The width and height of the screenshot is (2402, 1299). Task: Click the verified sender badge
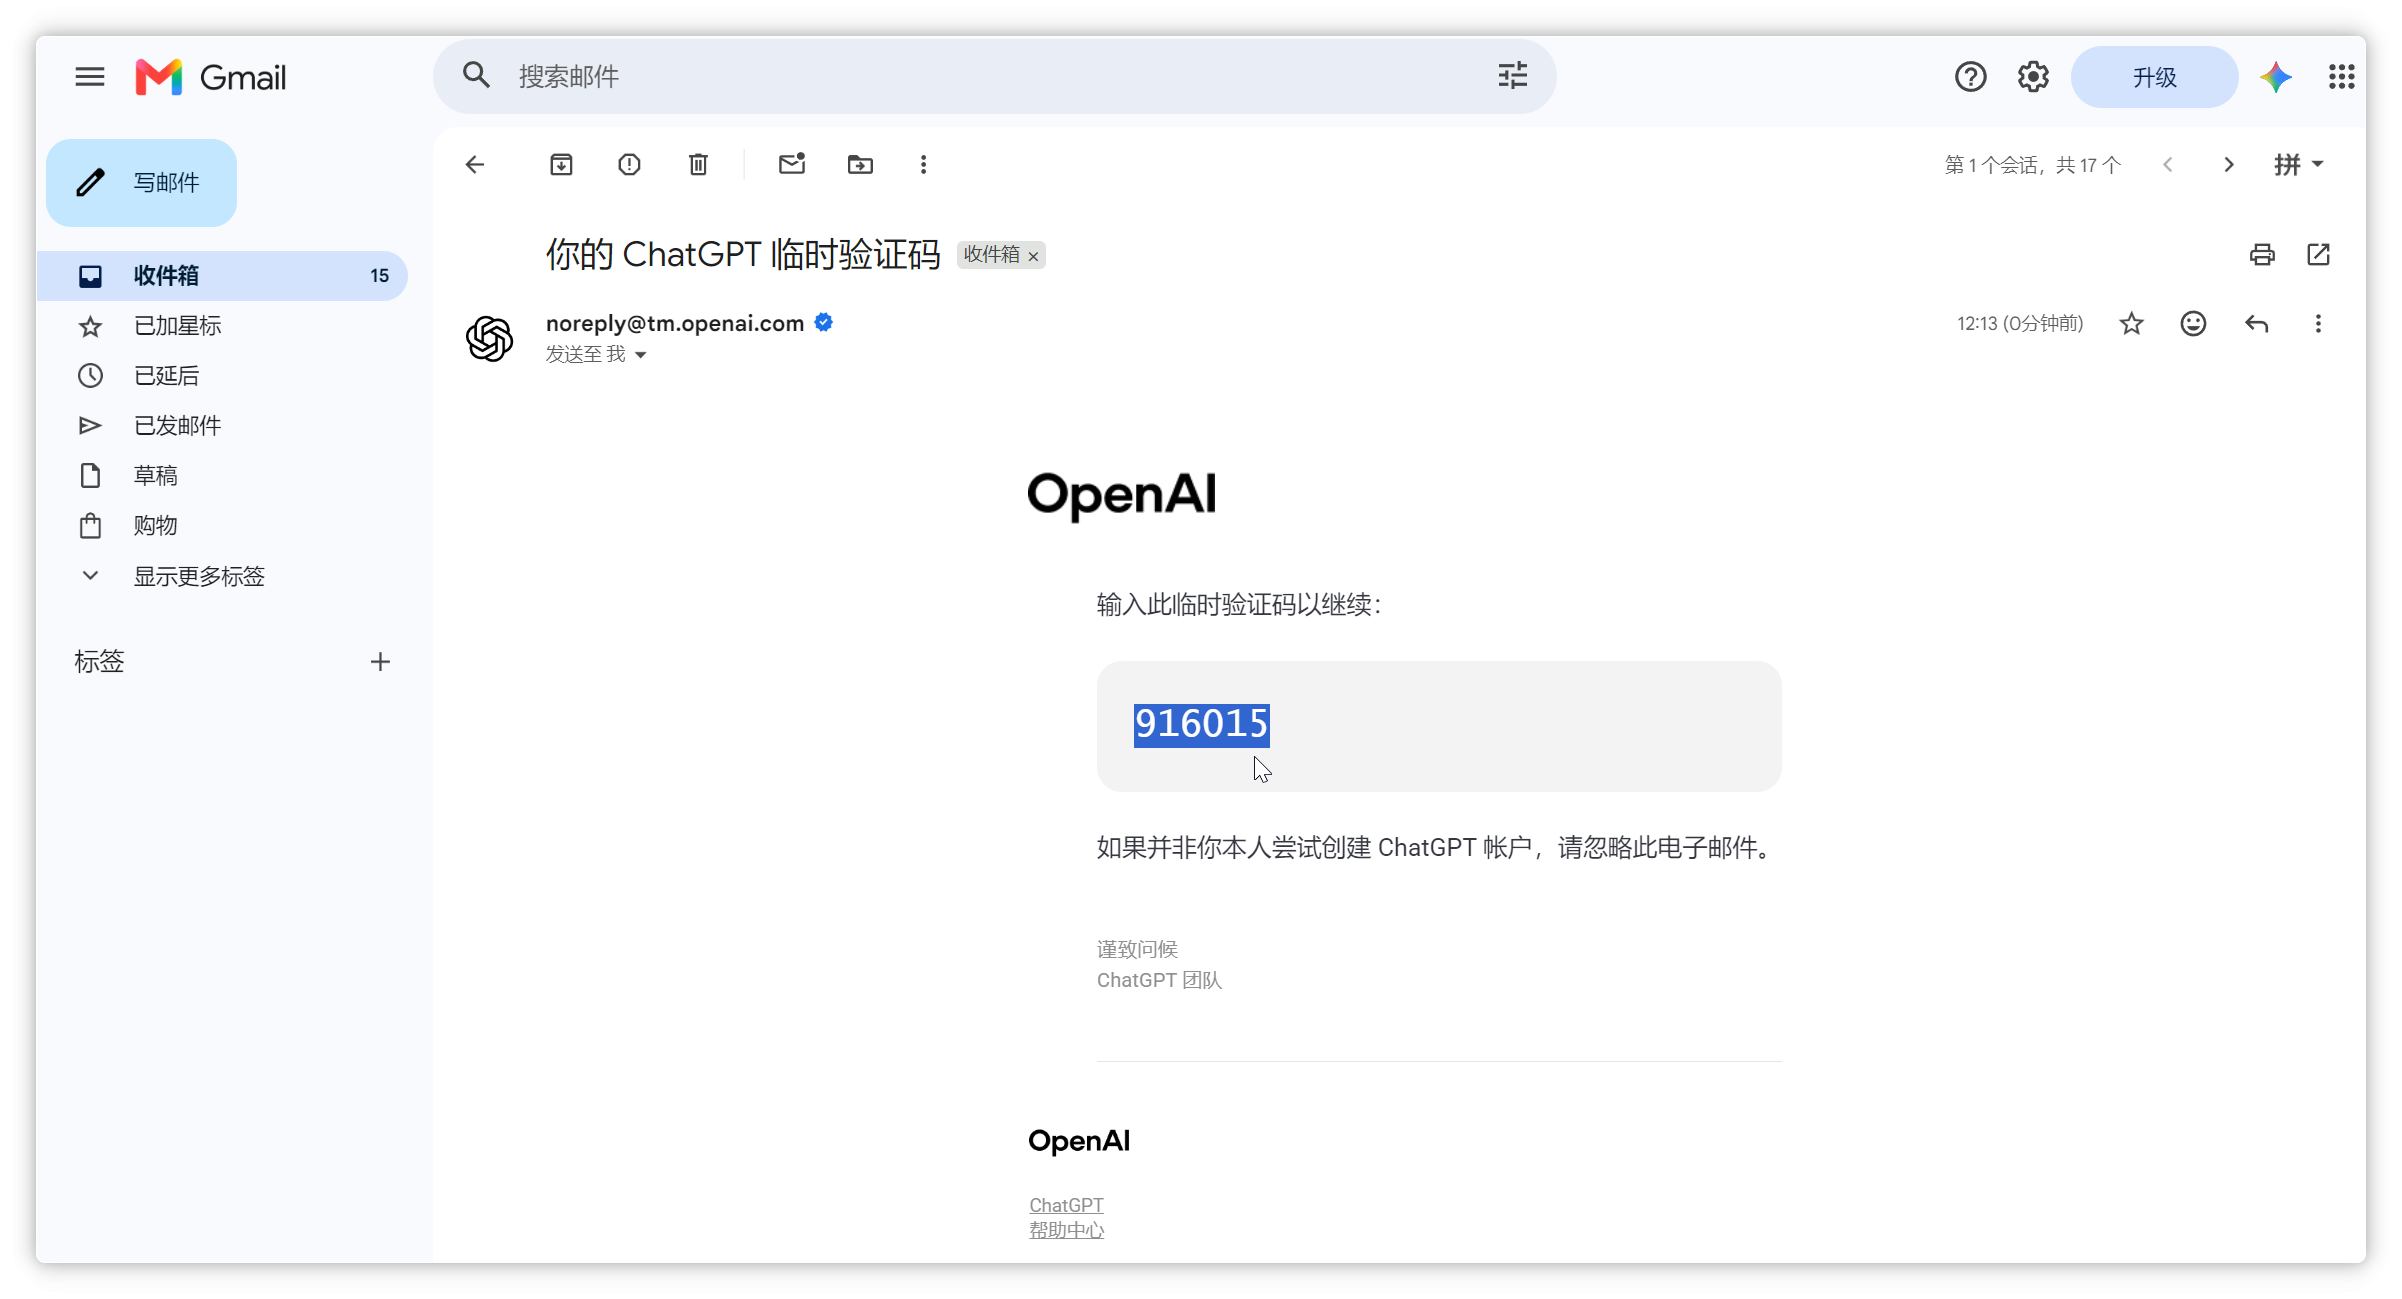tap(823, 322)
